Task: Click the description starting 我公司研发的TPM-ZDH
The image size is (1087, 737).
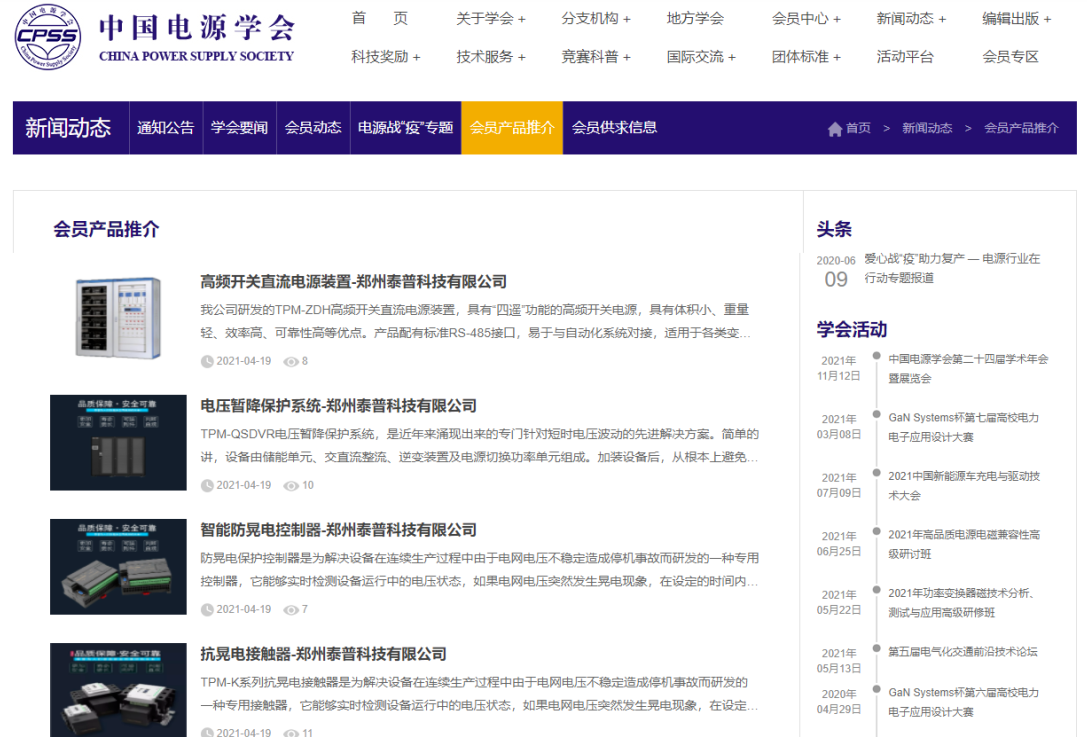Action: pyautogui.click(x=476, y=321)
